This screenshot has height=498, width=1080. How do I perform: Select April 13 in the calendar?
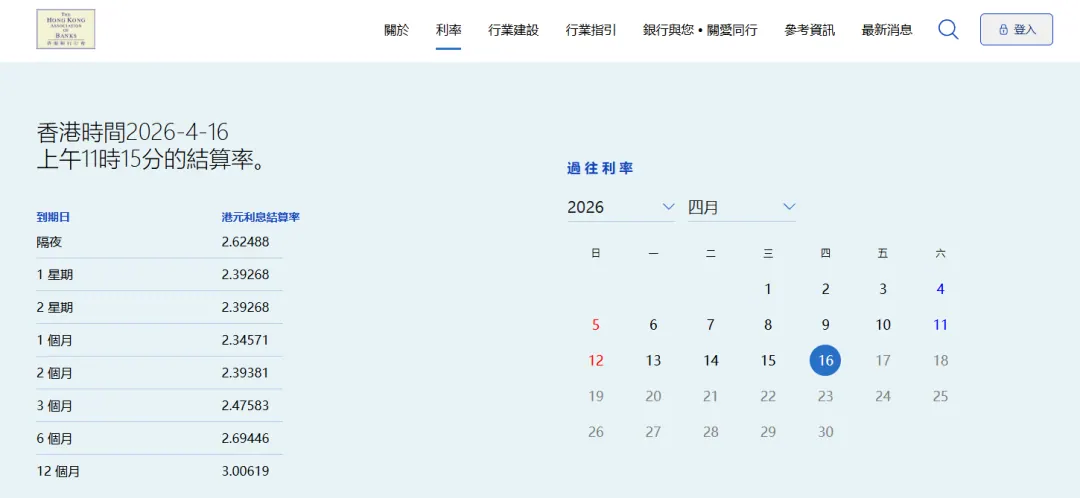coord(653,360)
